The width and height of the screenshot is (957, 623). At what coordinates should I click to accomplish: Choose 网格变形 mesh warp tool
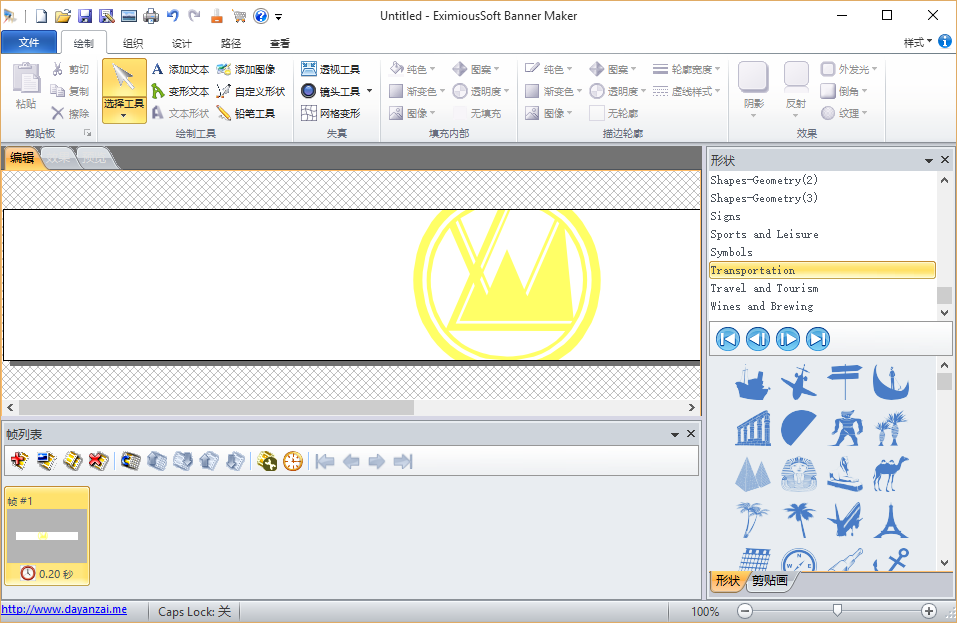pos(330,113)
